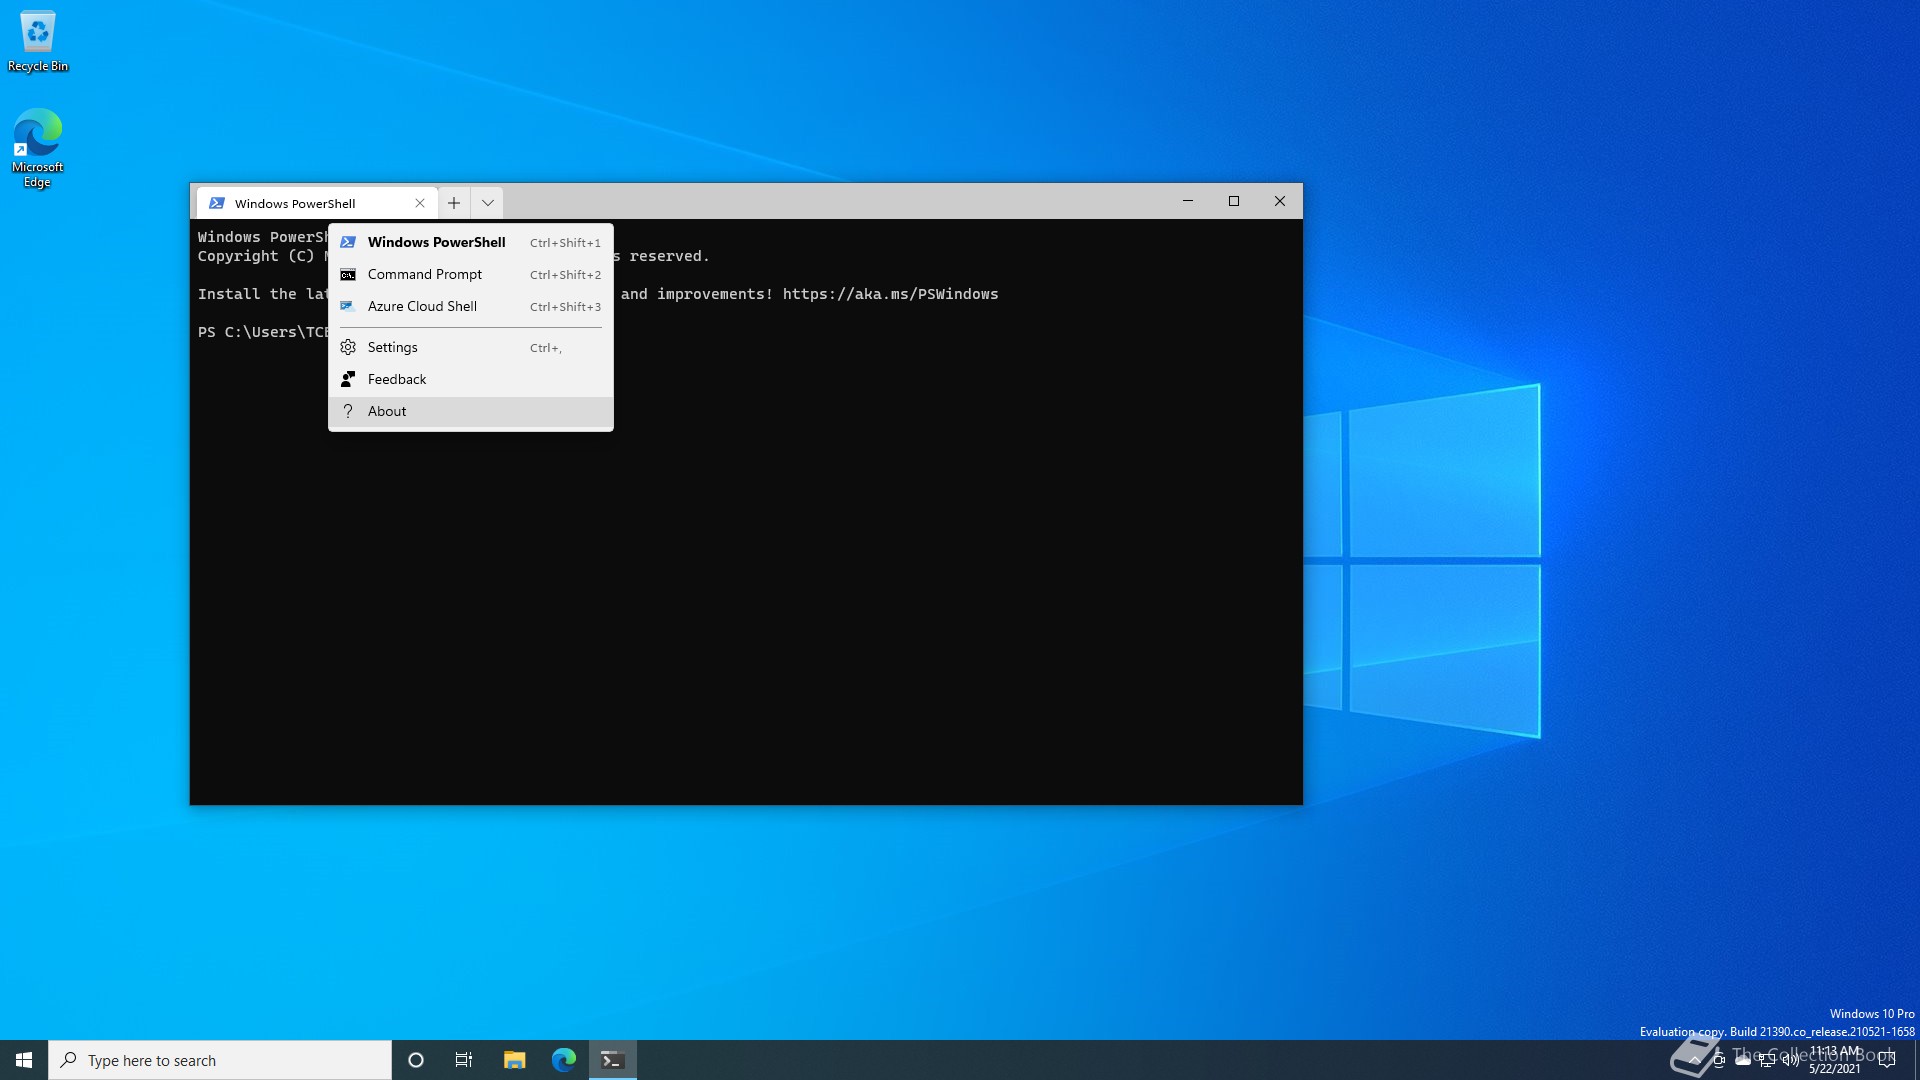1920x1080 pixels.
Task: Close the Terminal window
Action: pos(1280,201)
